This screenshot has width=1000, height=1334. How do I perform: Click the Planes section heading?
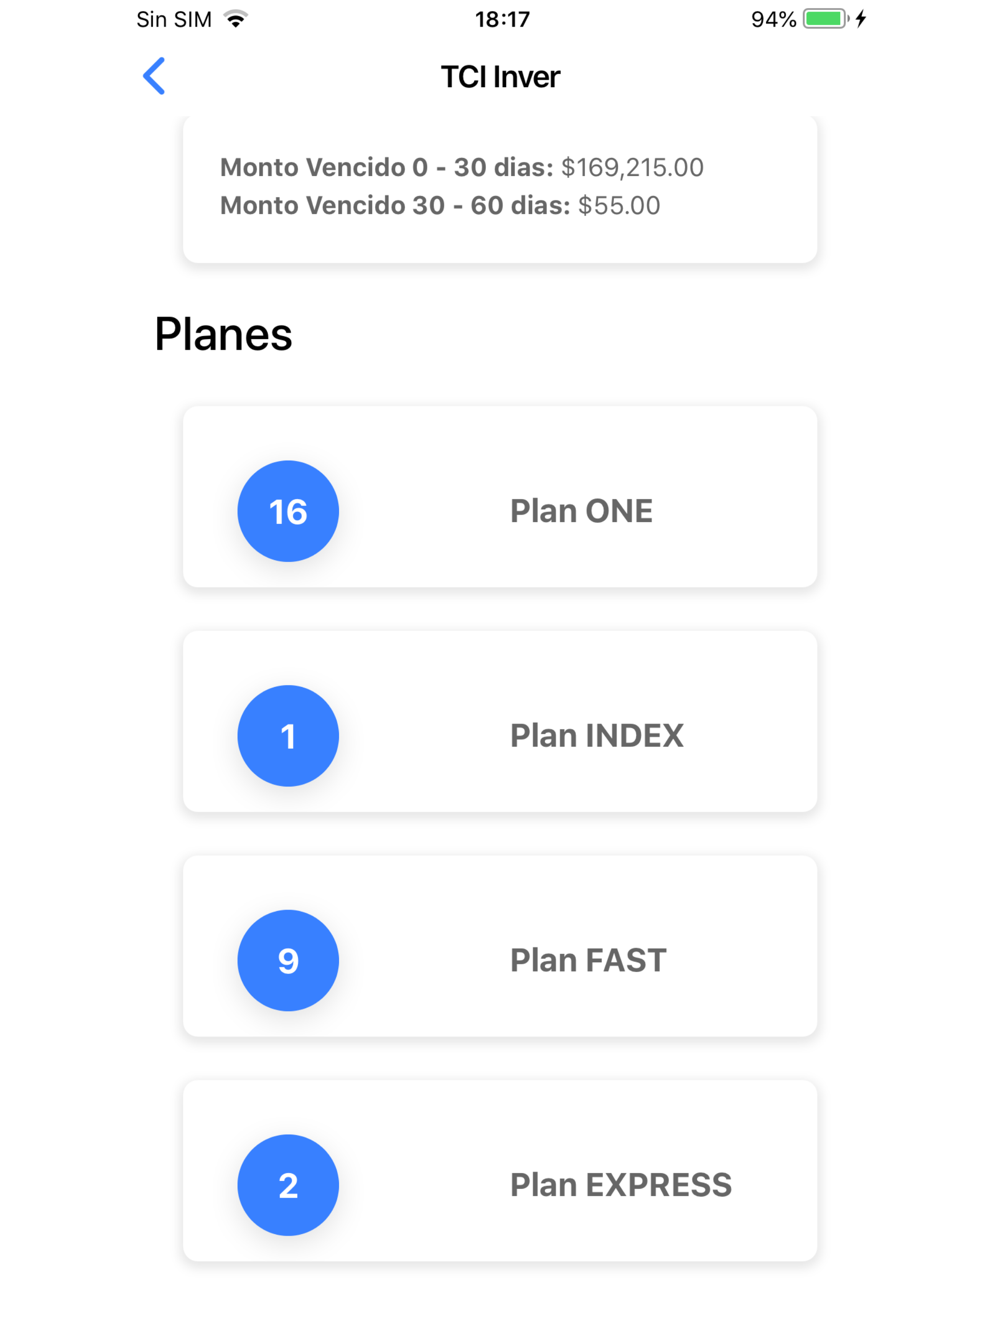(x=223, y=334)
